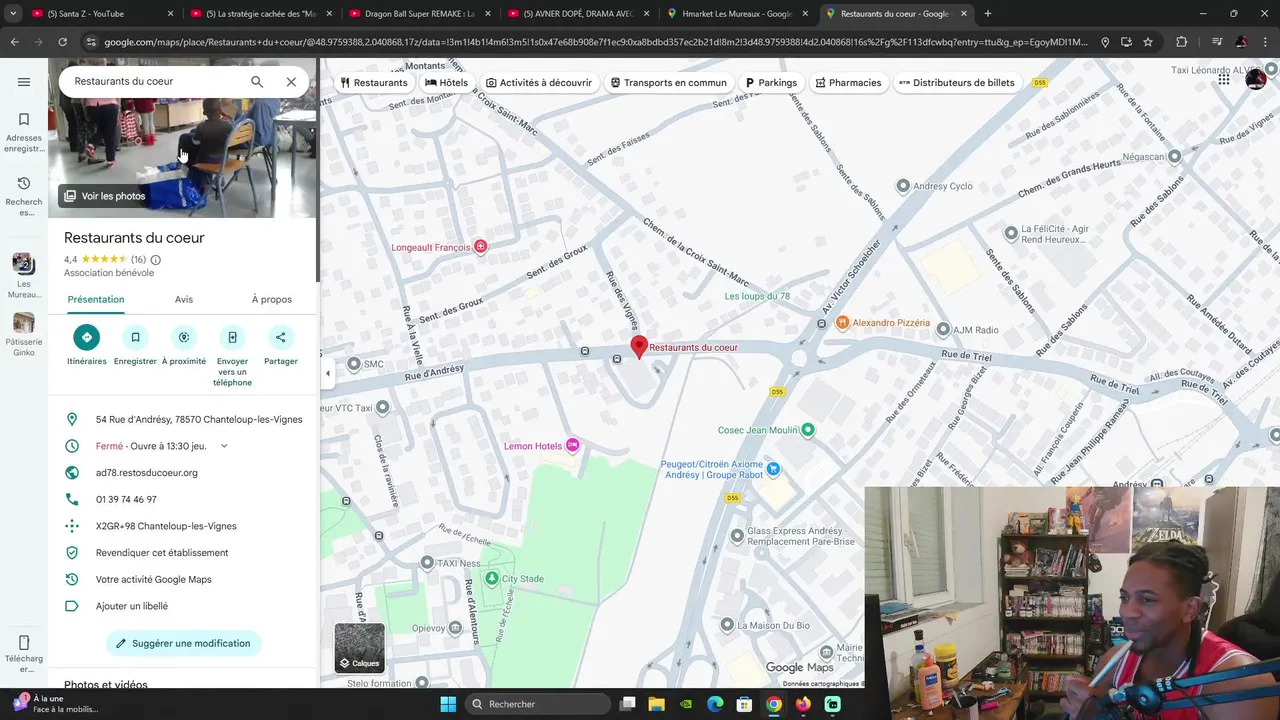Switch to the Hmarket Les Mureaux tab
The width and height of the screenshot is (1280, 720).
pos(737,14)
